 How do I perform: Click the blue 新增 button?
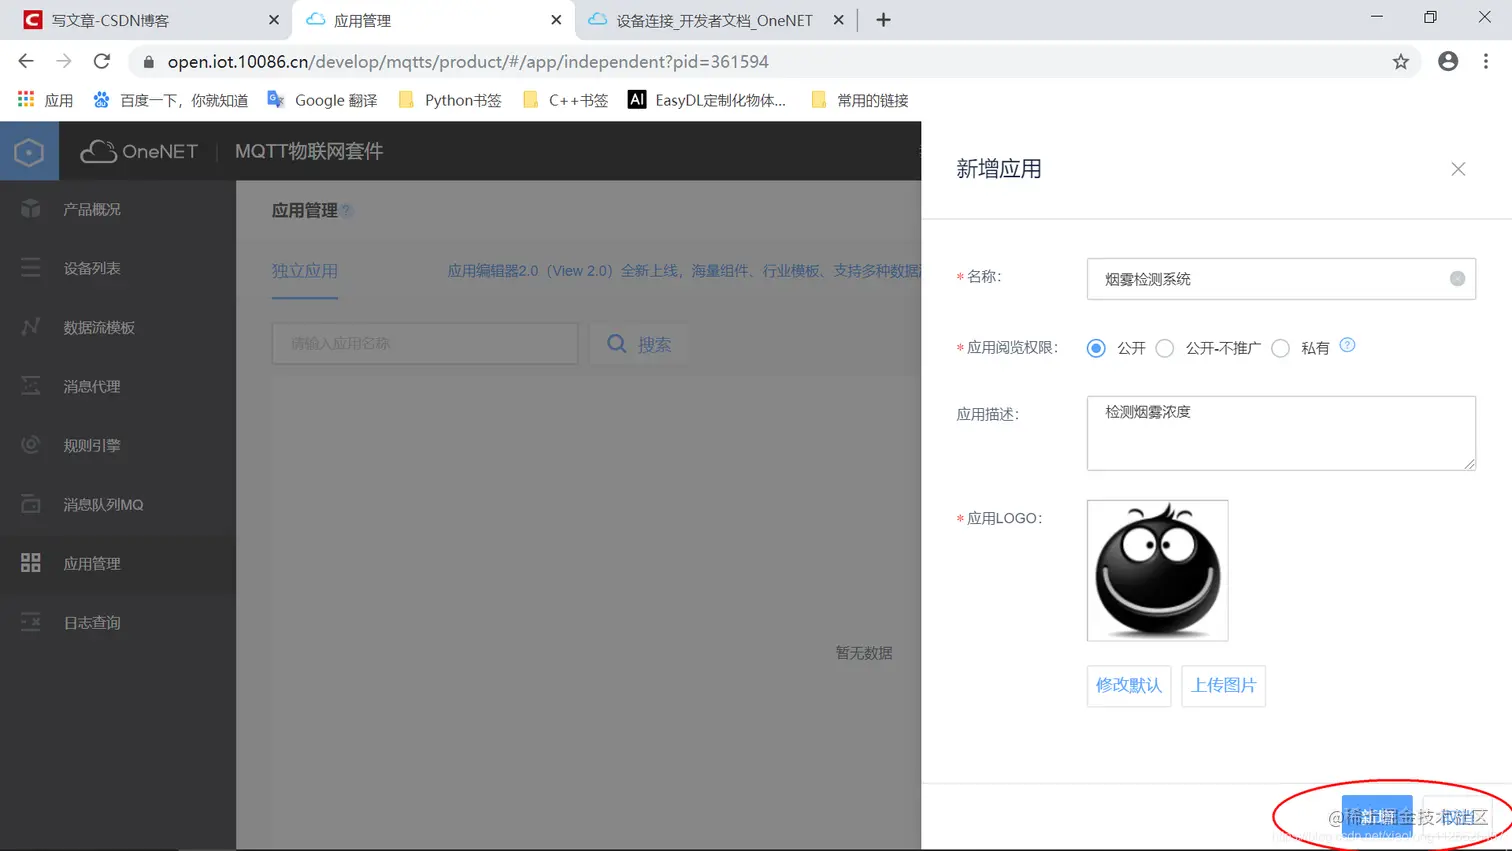coord(1377,817)
